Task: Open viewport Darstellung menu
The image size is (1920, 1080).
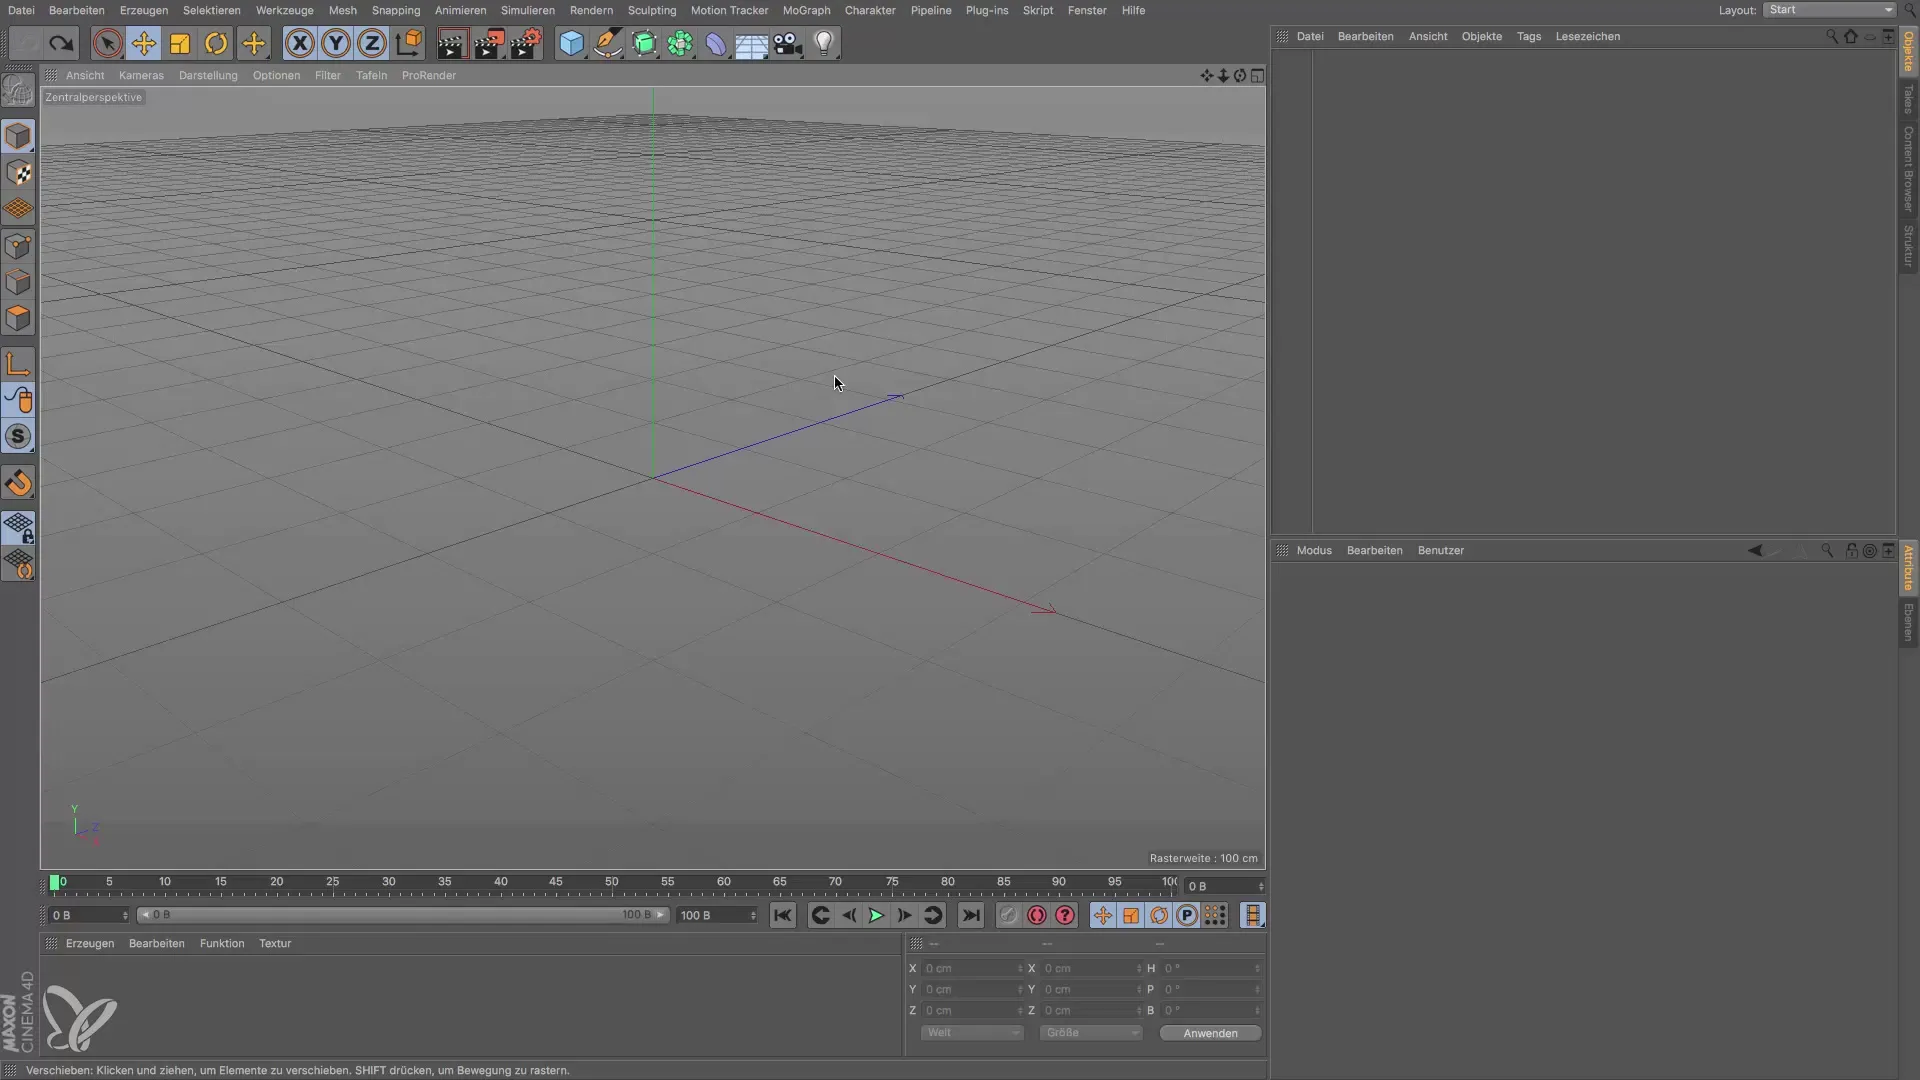Action: pyautogui.click(x=208, y=75)
